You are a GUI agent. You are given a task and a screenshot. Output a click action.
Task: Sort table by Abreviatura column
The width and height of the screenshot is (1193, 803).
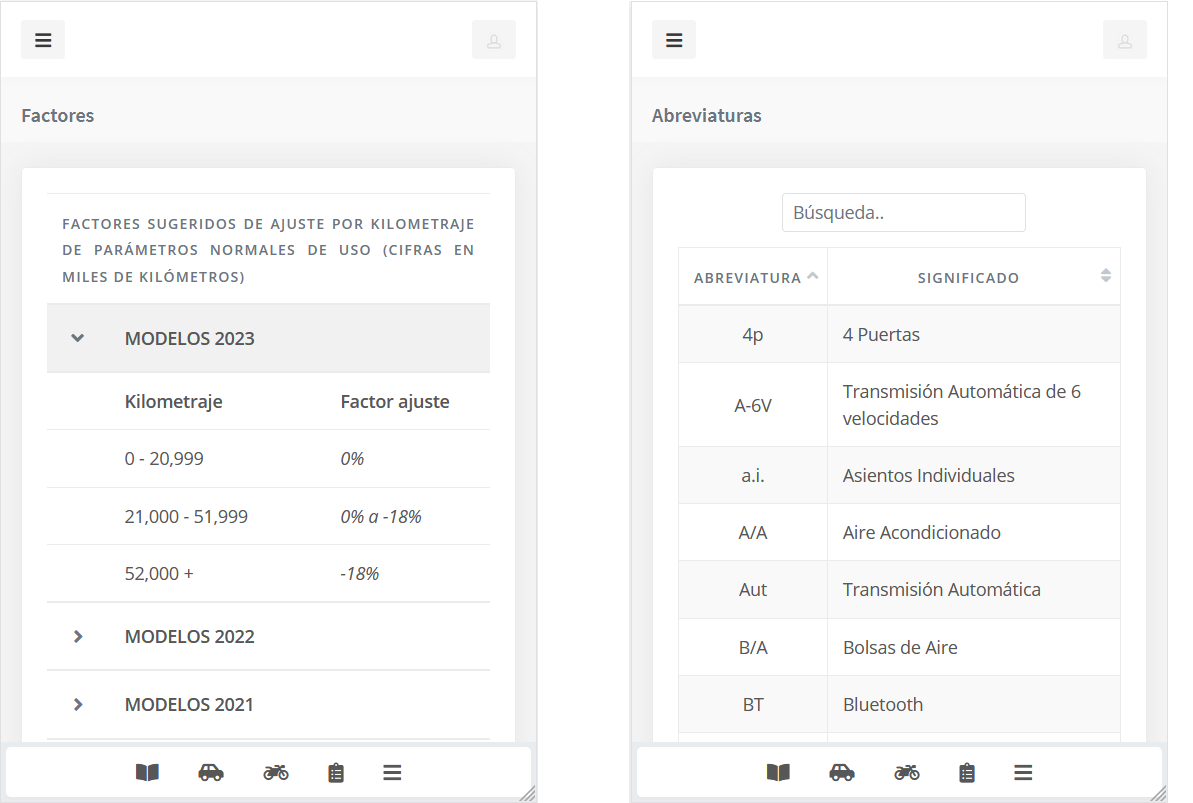(x=753, y=277)
